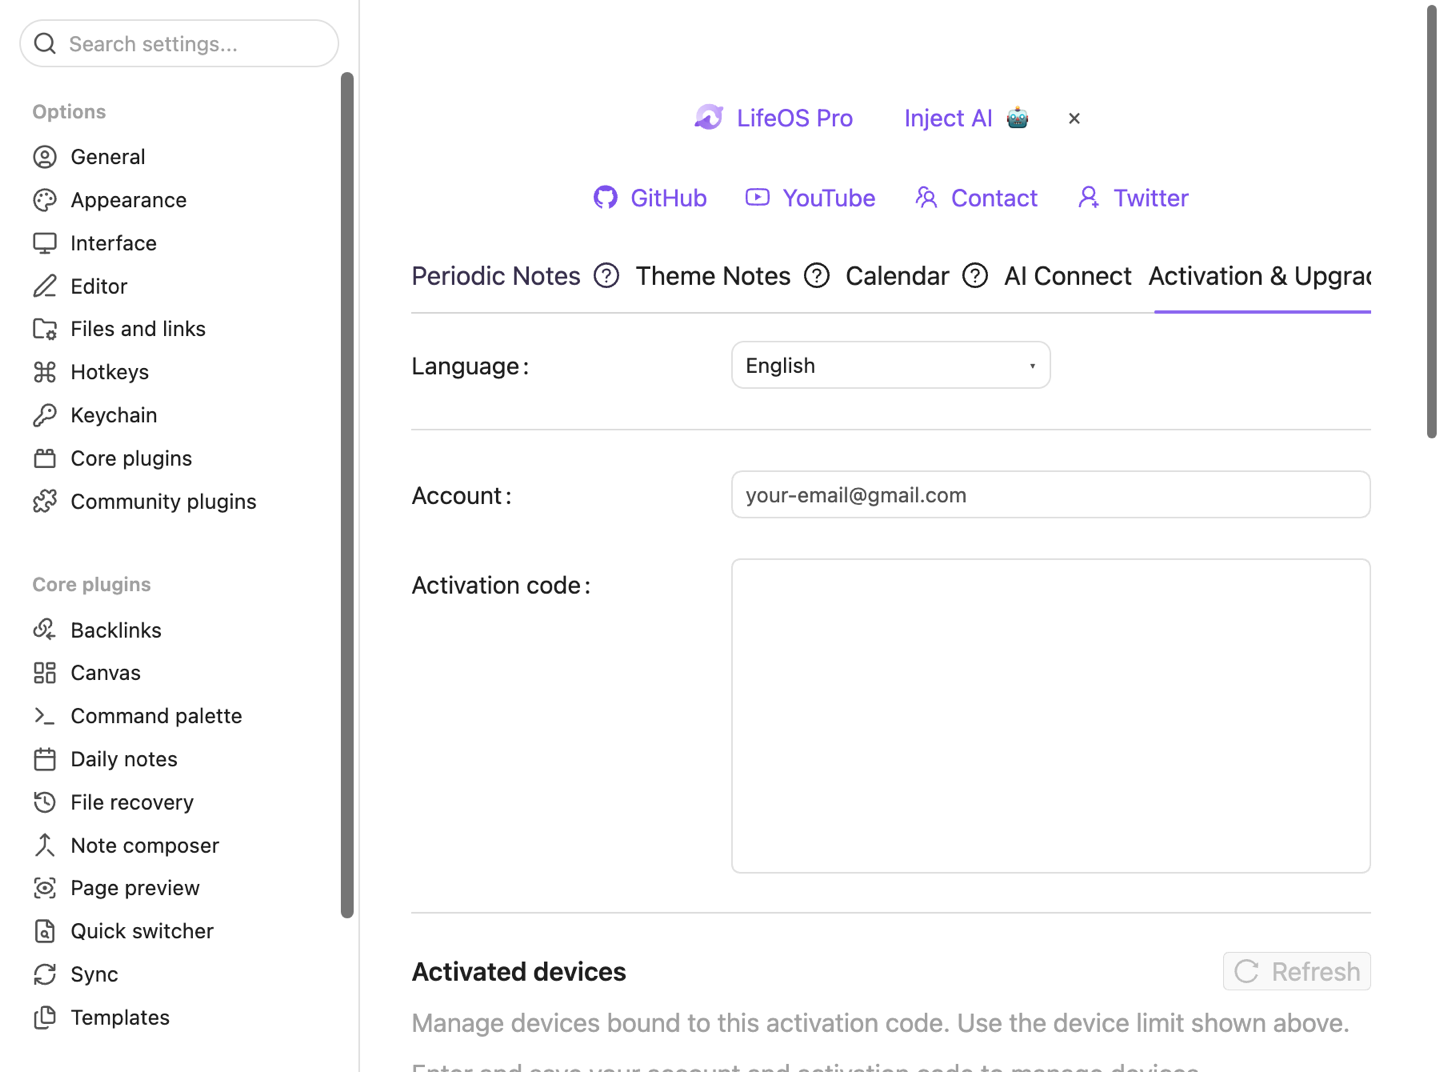This screenshot has height=1072, width=1440.
Task: Click the Core plugins box icon
Action: click(45, 458)
